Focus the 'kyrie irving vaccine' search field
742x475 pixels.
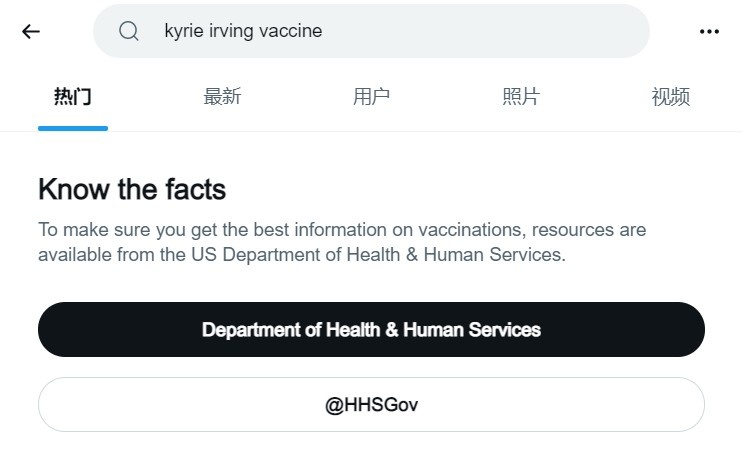pos(371,31)
